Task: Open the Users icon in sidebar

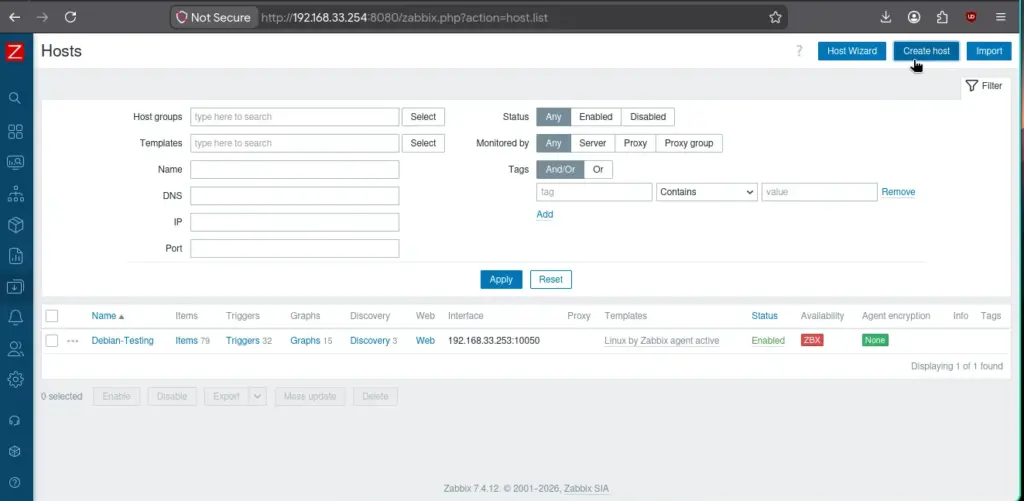Action: pos(15,348)
